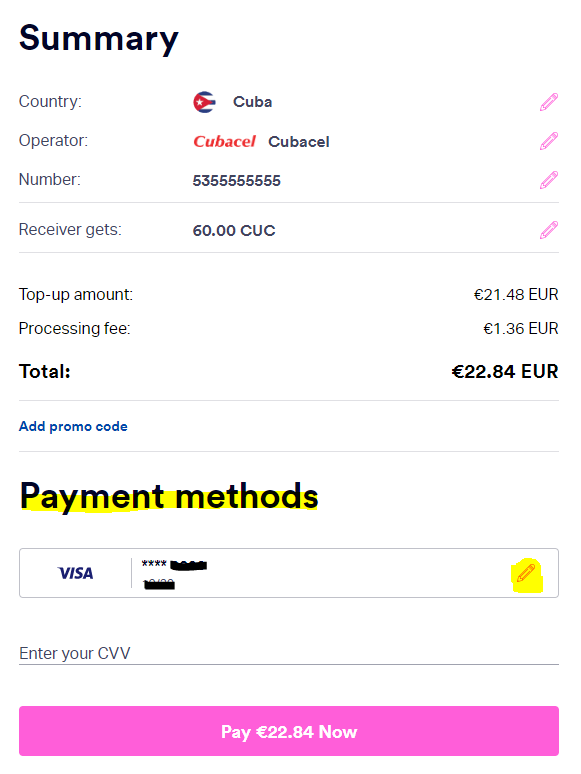
Task: Edit the phone Number via pencil icon
Action: click(x=548, y=180)
